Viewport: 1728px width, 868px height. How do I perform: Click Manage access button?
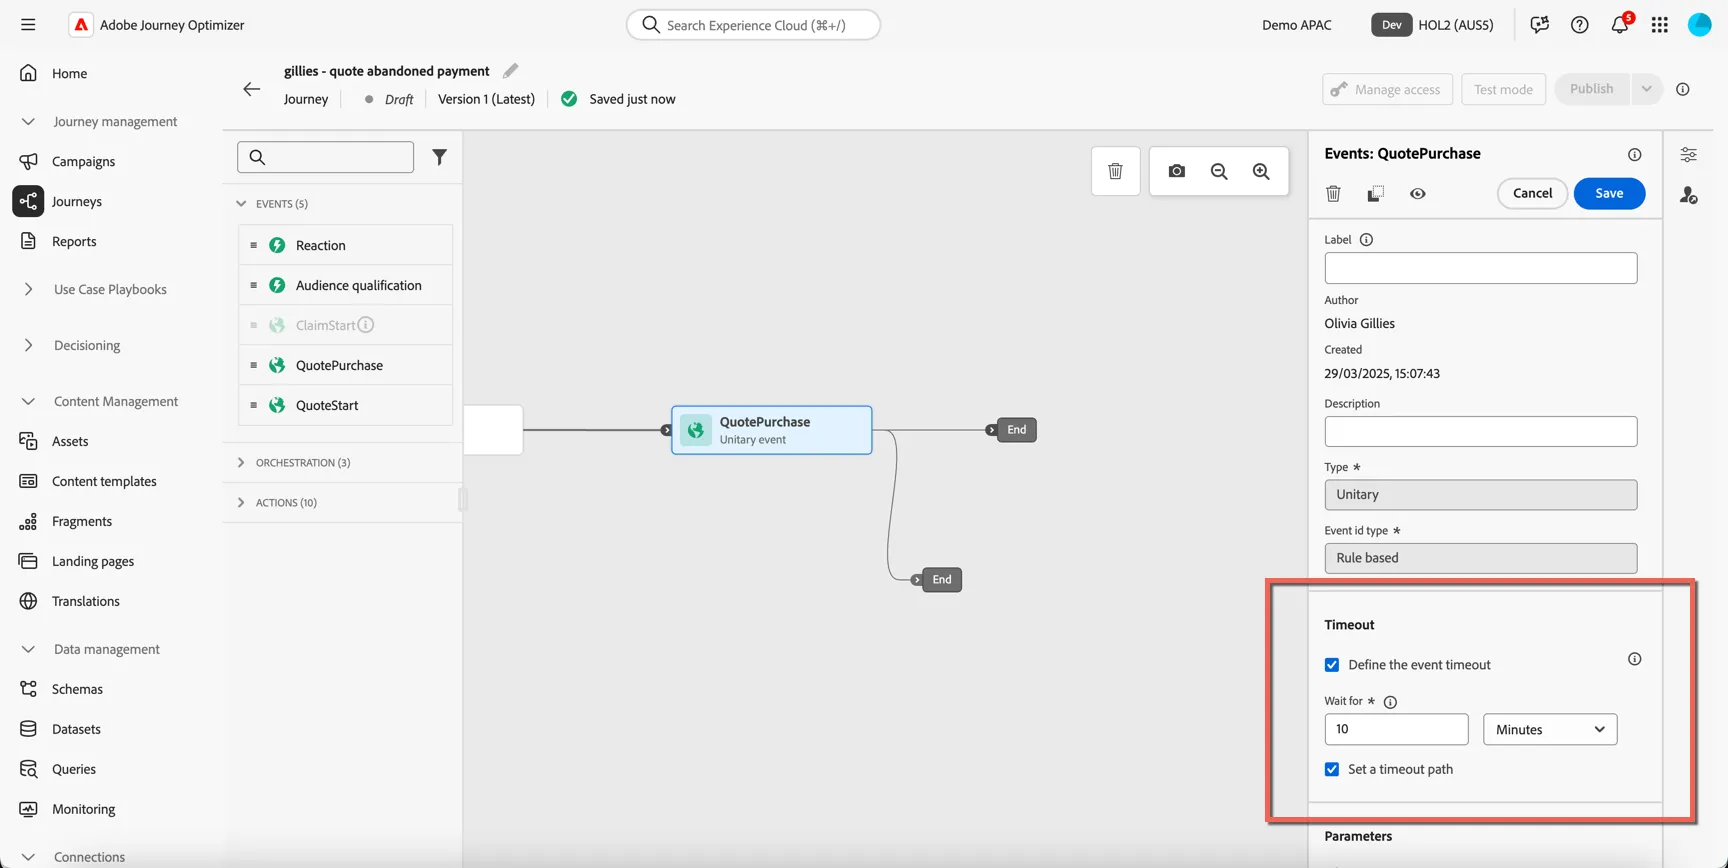pyautogui.click(x=1387, y=89)
